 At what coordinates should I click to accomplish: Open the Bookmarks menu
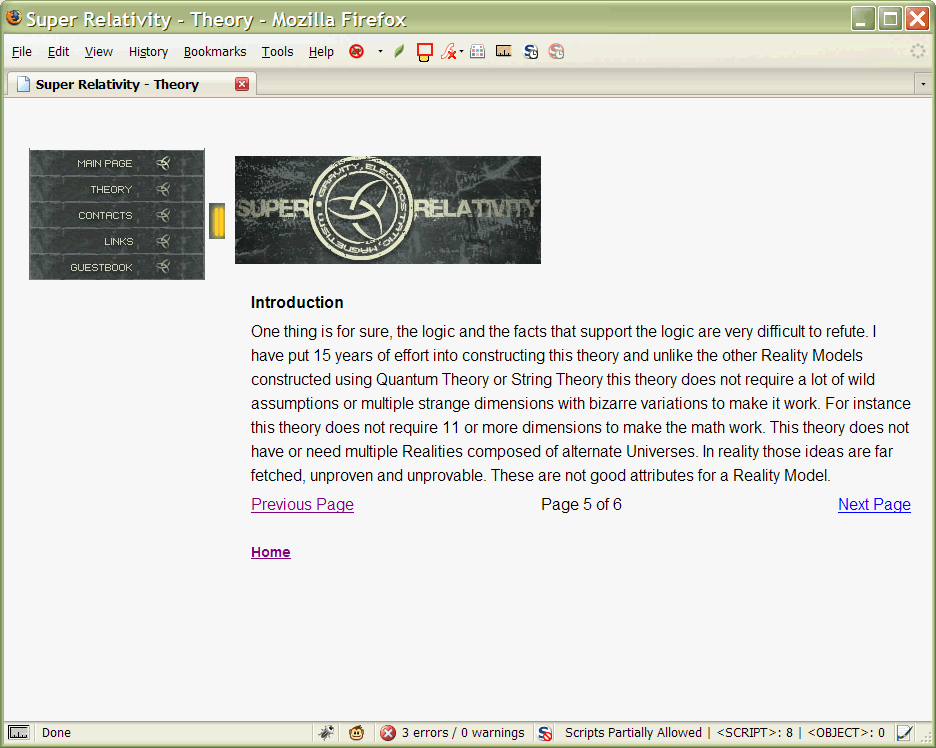click(215, 52)
